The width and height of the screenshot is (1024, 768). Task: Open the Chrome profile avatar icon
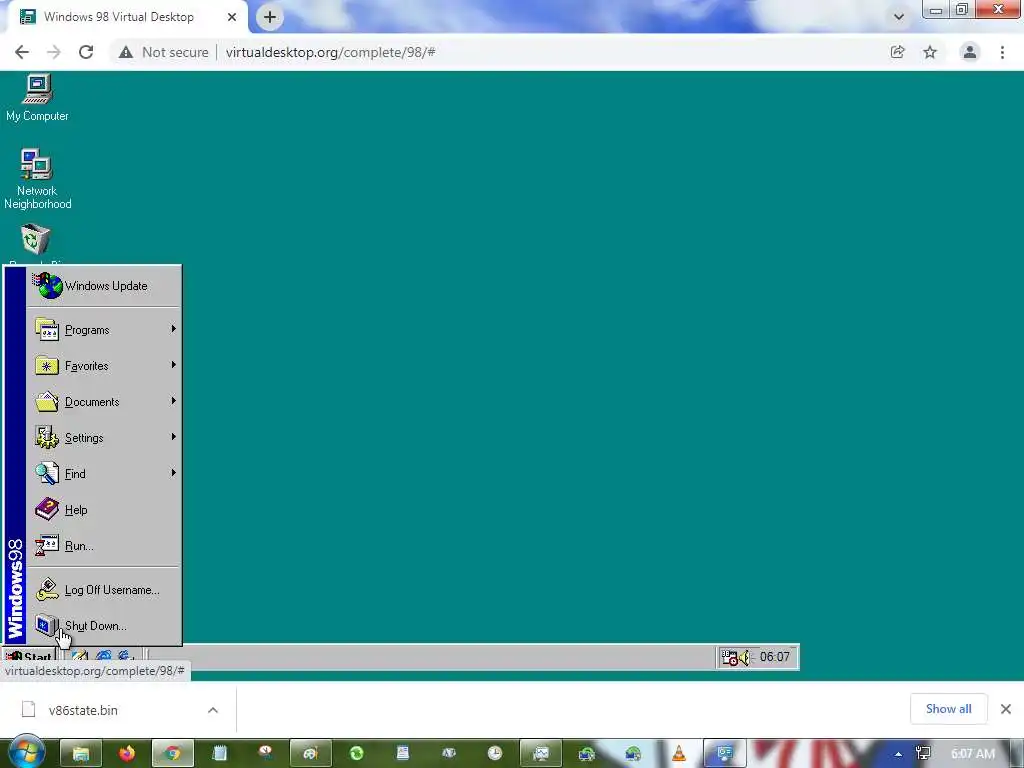pos(970,52)
